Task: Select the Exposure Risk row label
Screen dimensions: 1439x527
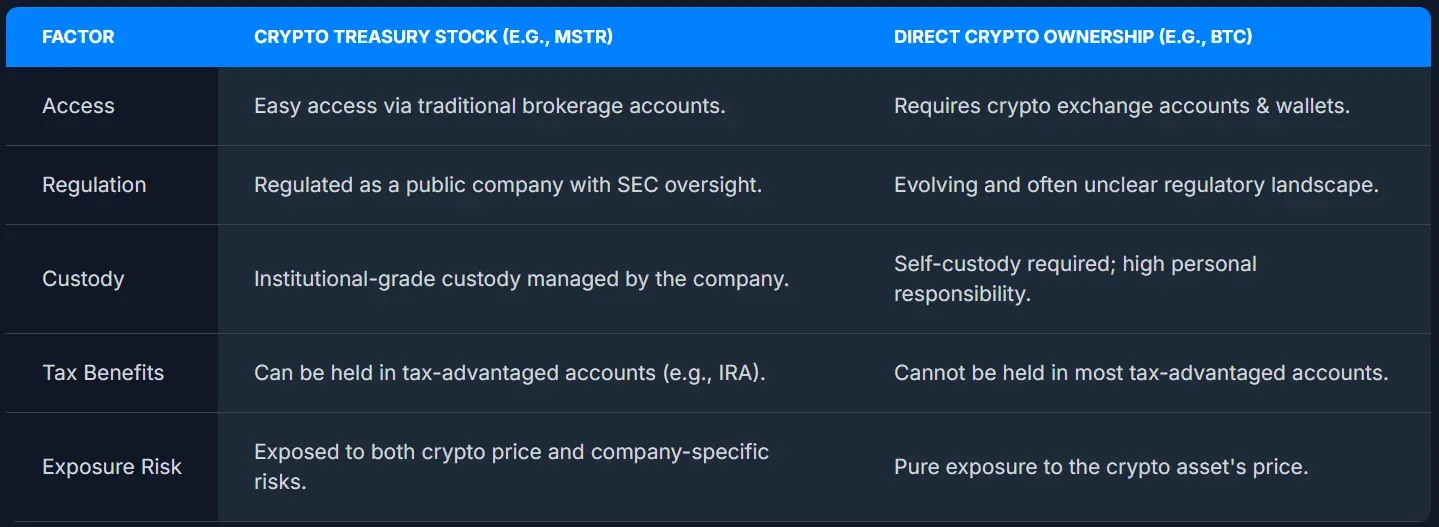Action: coord(112,467)
